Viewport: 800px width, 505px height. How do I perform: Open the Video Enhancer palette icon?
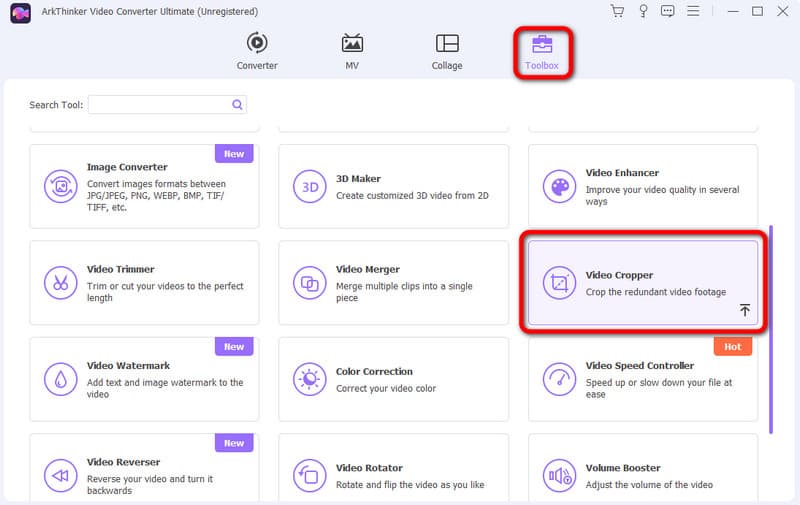pyautogui.click(x=559, y=186)
